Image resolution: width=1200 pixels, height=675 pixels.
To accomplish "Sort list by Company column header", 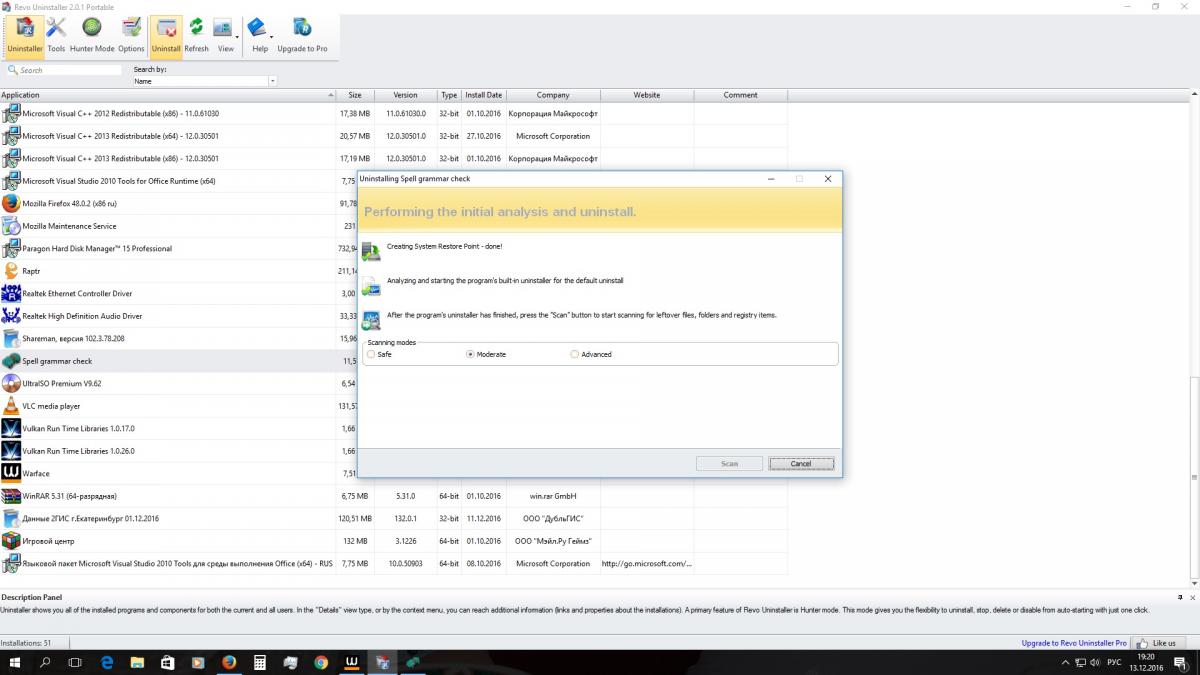I will [x=552, y=95].
